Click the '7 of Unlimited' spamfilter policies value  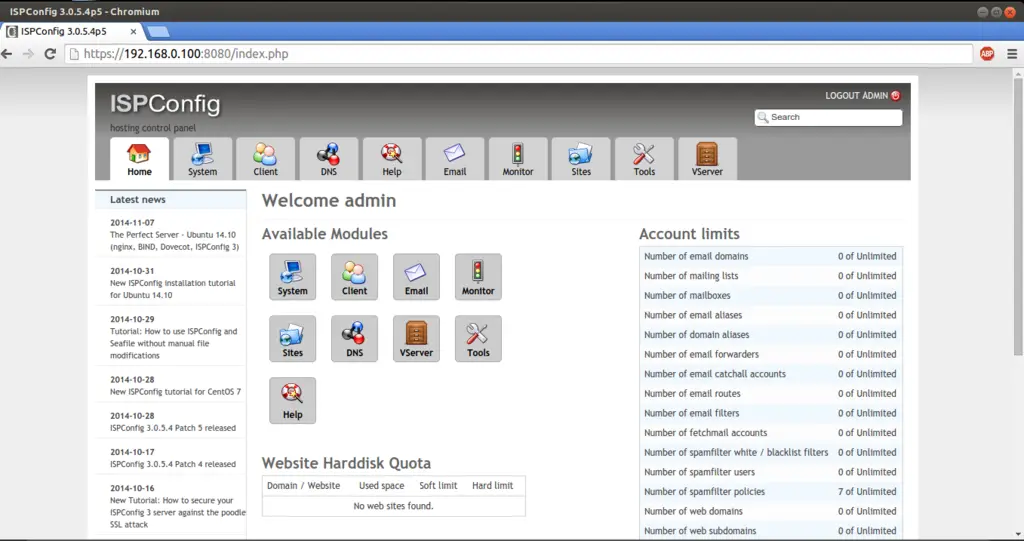click(867, 491)
